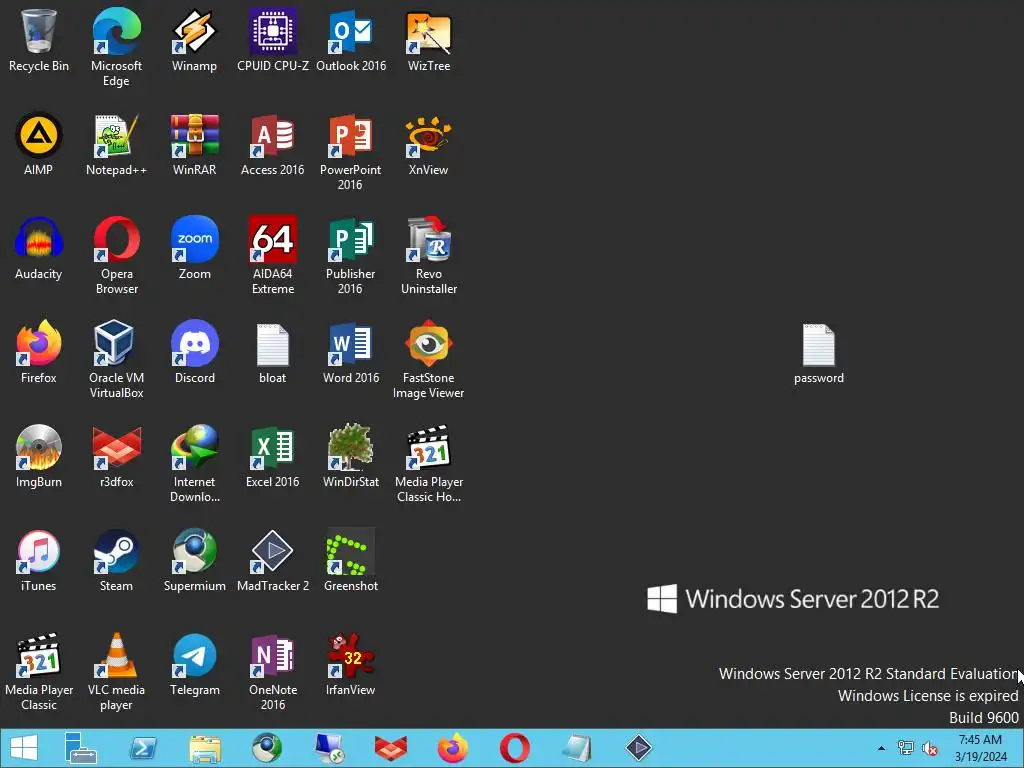The image size is (1024, 768).
Task: Click Supermium icon in taskbar
Action: (267, 748)
